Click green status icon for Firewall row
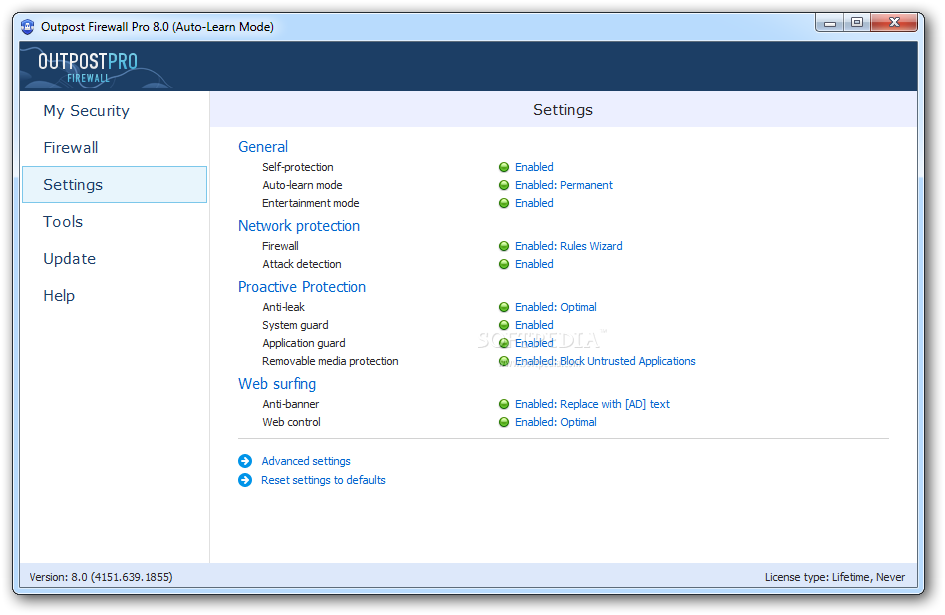The height and width of the screenshot is (615, 945). (504, 246)
